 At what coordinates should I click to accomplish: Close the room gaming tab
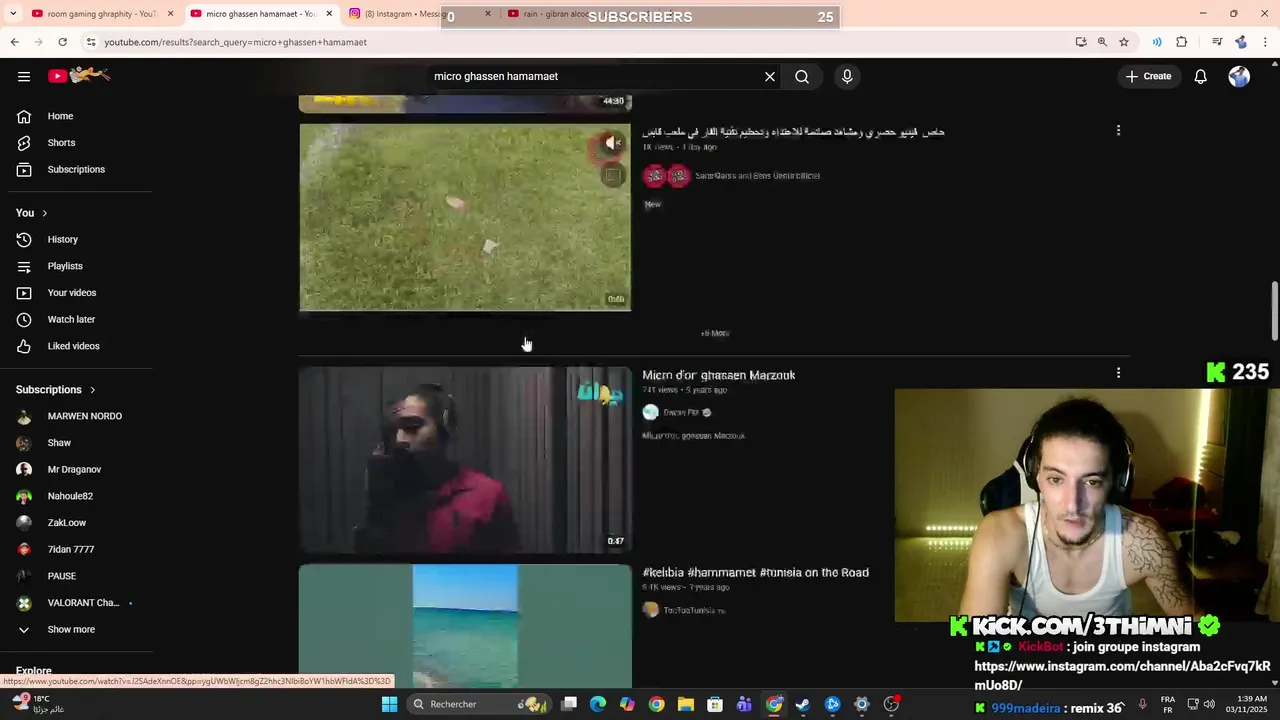[x=170, y=14]
